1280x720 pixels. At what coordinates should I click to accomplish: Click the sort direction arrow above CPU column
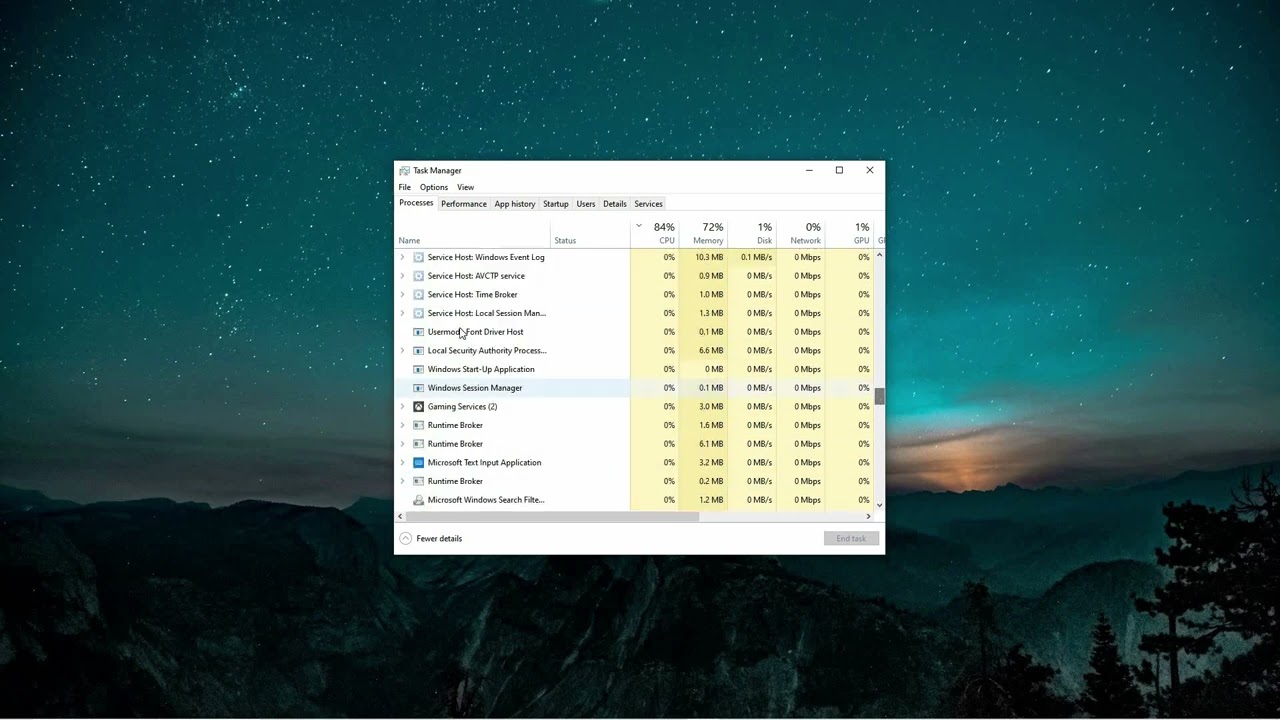(638, 226)
